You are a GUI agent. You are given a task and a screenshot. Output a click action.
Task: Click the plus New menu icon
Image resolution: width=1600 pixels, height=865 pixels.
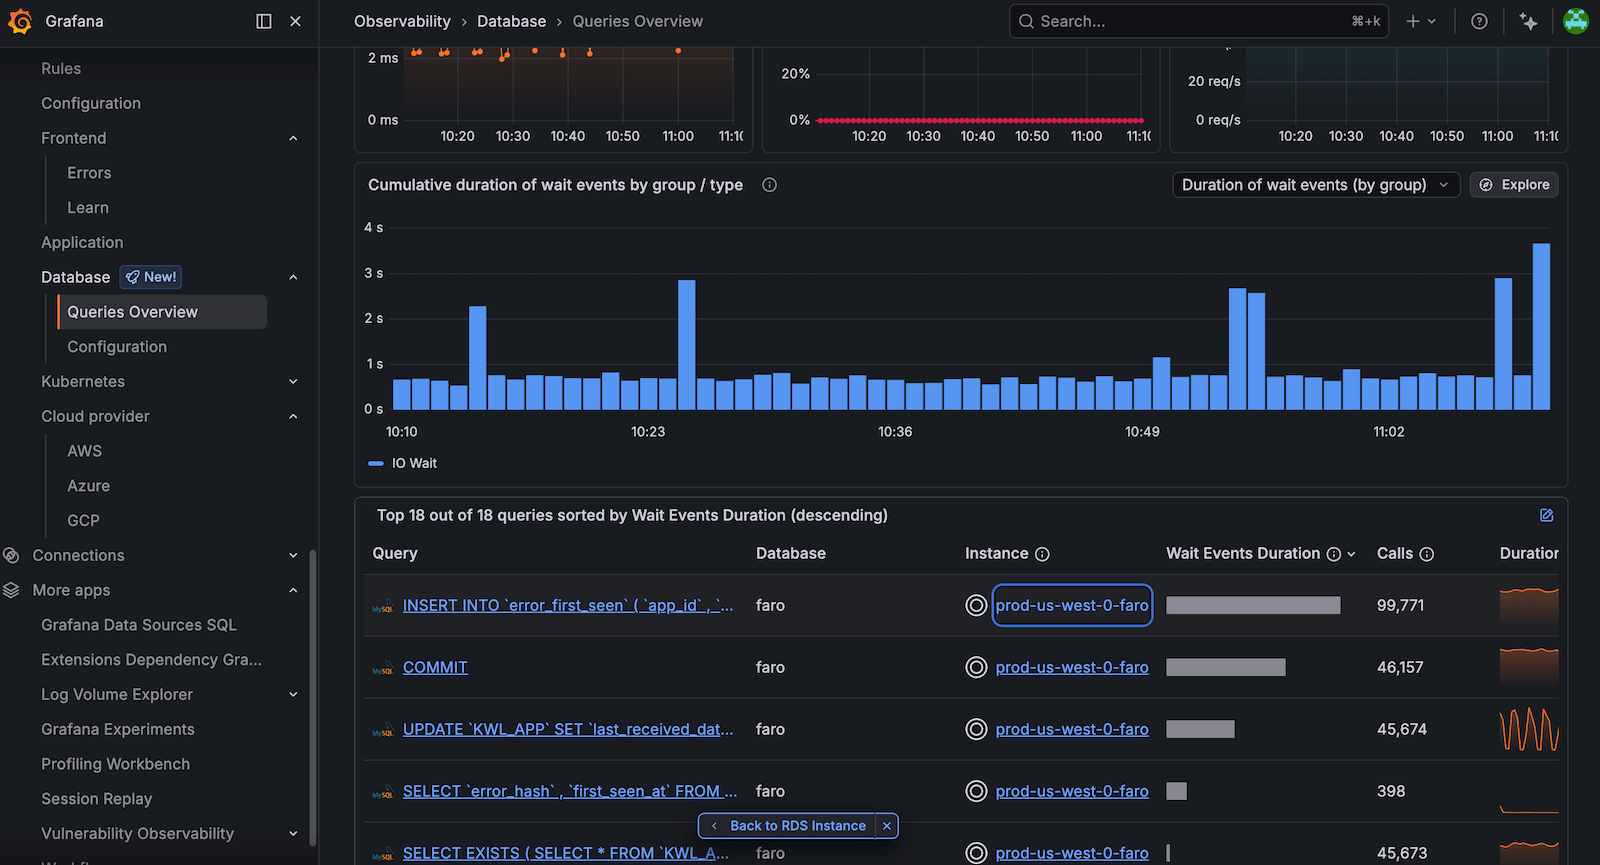point(1420,21)
